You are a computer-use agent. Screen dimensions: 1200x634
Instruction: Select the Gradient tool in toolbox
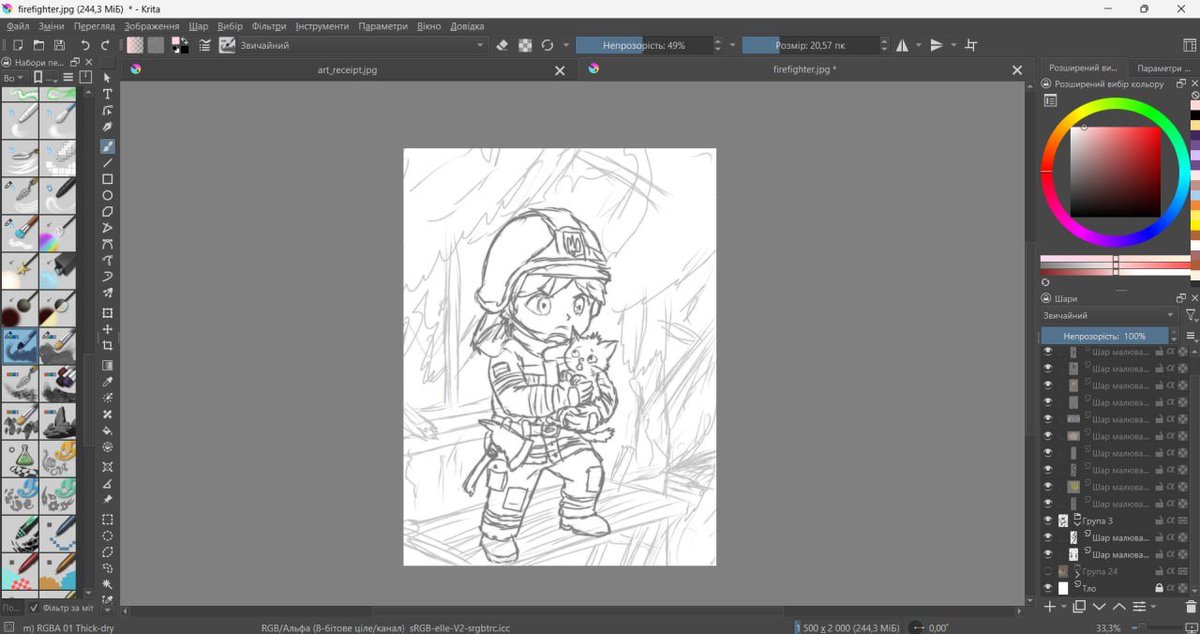coord(107,365)
